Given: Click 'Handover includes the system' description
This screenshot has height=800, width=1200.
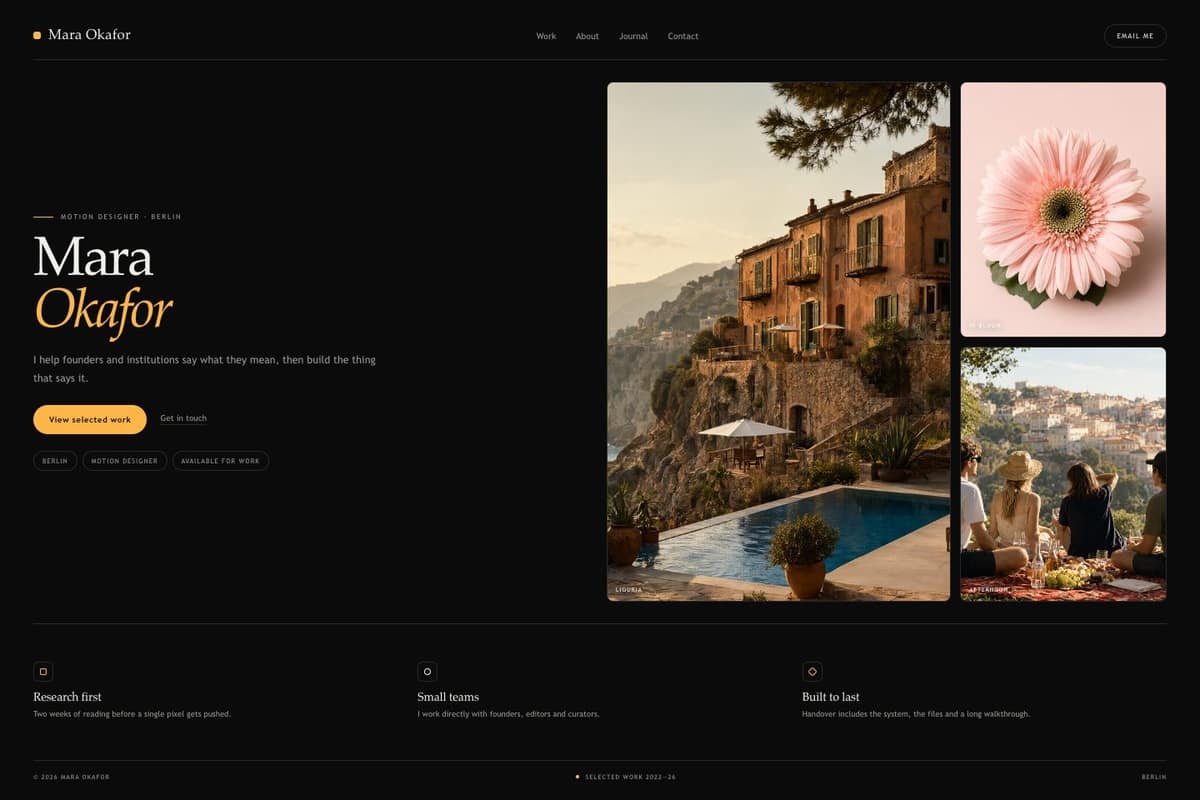Looking at the screenshot, I should 916,714.
